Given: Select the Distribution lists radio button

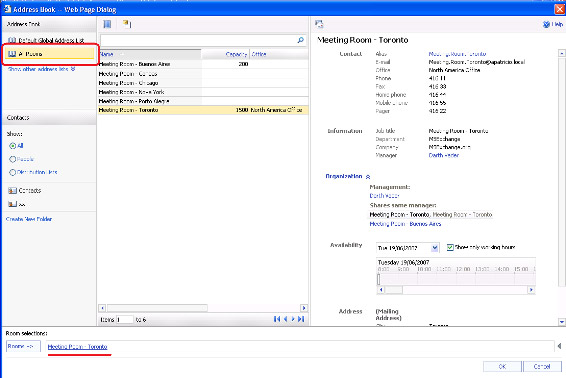Looking at the screenshot, I should [13, 172].
